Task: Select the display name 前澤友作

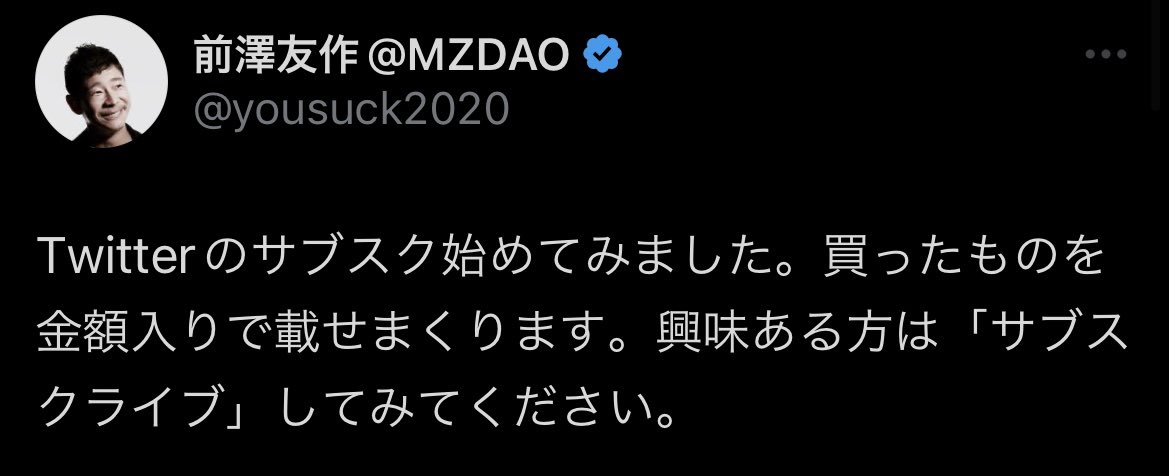Action: coord(276,57)
